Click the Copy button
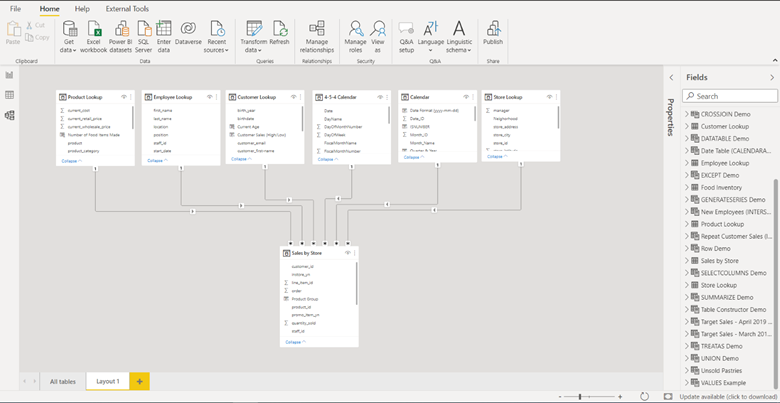This screenshot has width=780, height=403. 37,37
